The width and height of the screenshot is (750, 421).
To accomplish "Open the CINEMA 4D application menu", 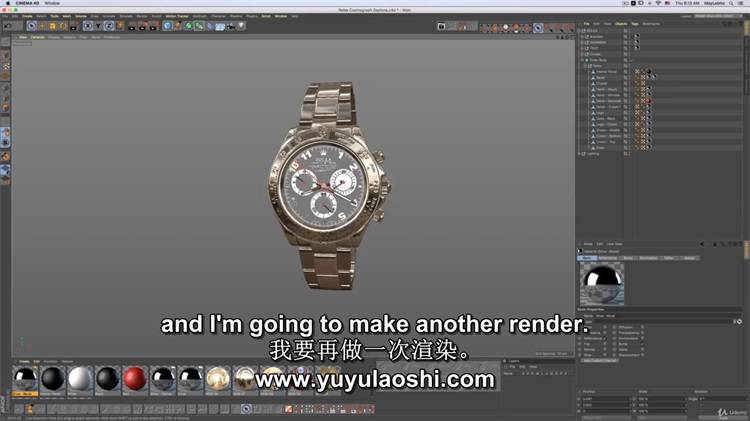I will click(27, 3).
